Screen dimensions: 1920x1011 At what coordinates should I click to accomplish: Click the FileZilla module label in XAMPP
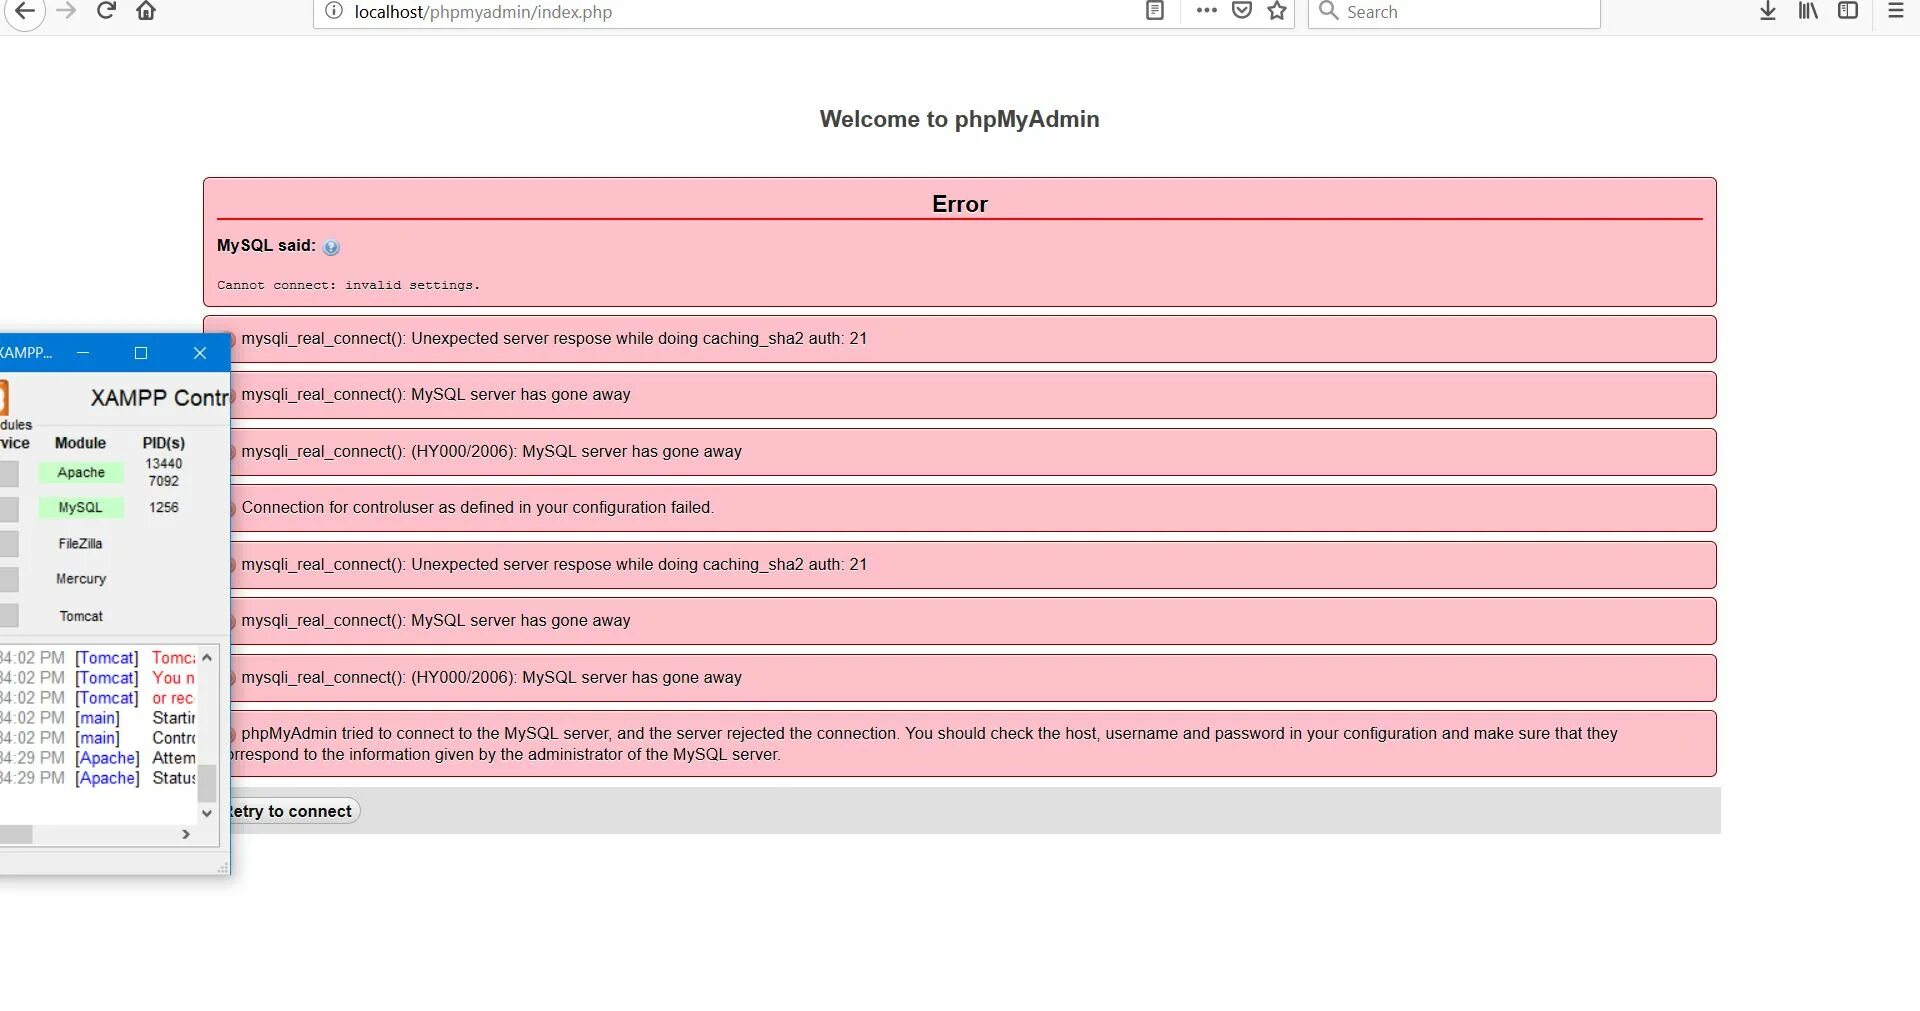click(80, 543)
